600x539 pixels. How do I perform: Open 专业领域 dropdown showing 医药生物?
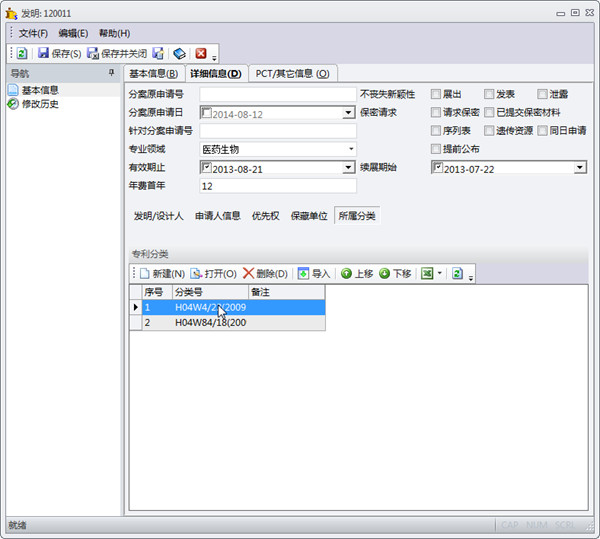351,149
